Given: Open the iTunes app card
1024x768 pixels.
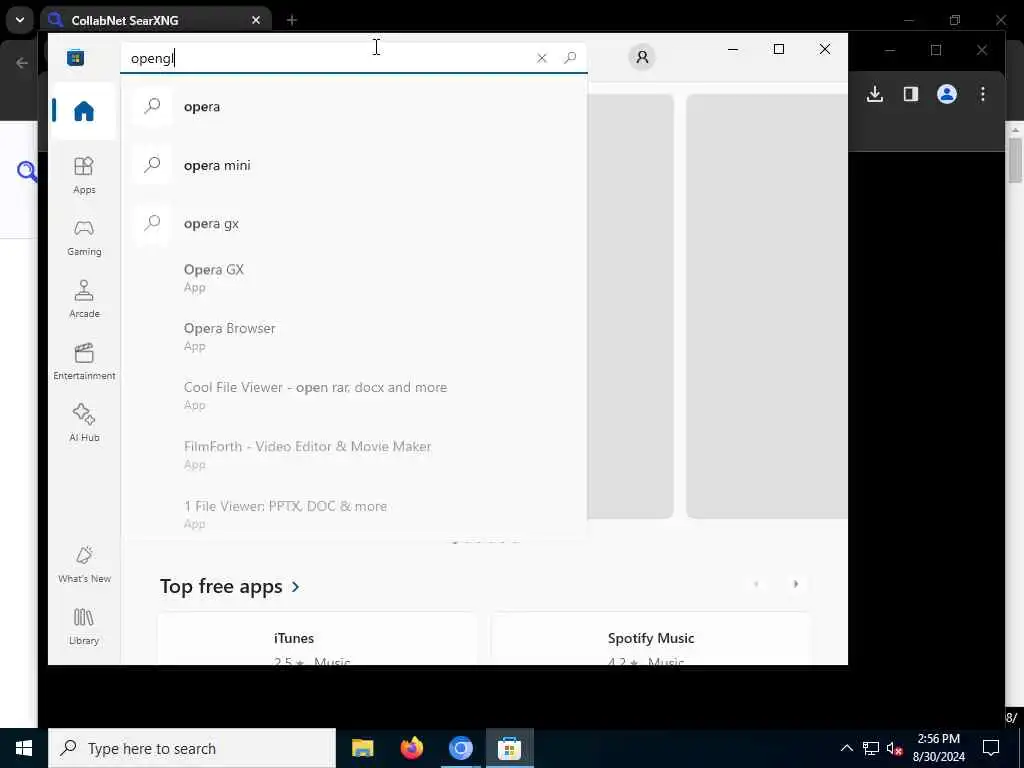Looking at the screenshot, I should [x=317, y=639].
